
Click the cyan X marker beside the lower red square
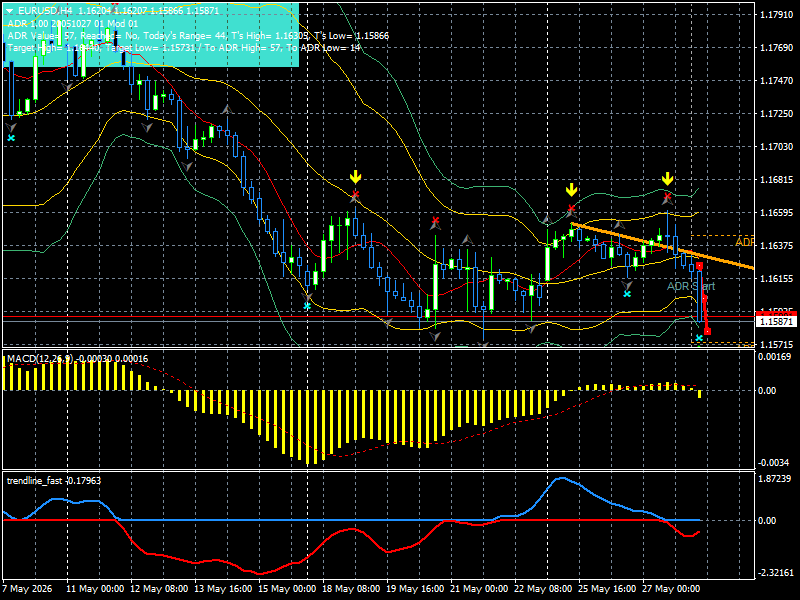699,338
